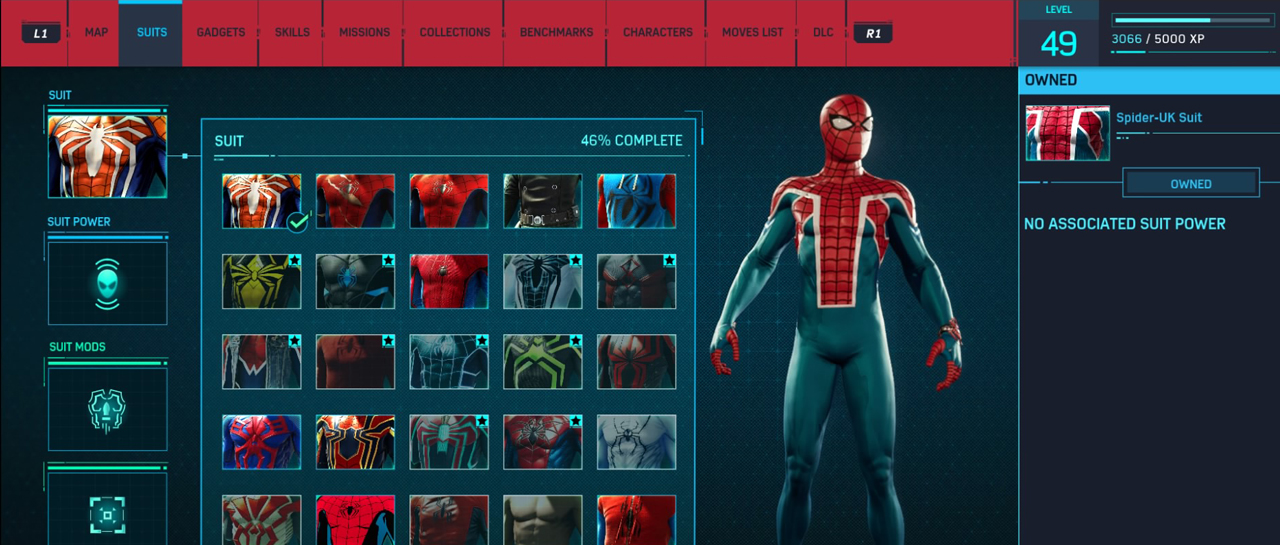Select the fourth suit in fourth row
This screenshot has width=1280, height=545.
543,442
